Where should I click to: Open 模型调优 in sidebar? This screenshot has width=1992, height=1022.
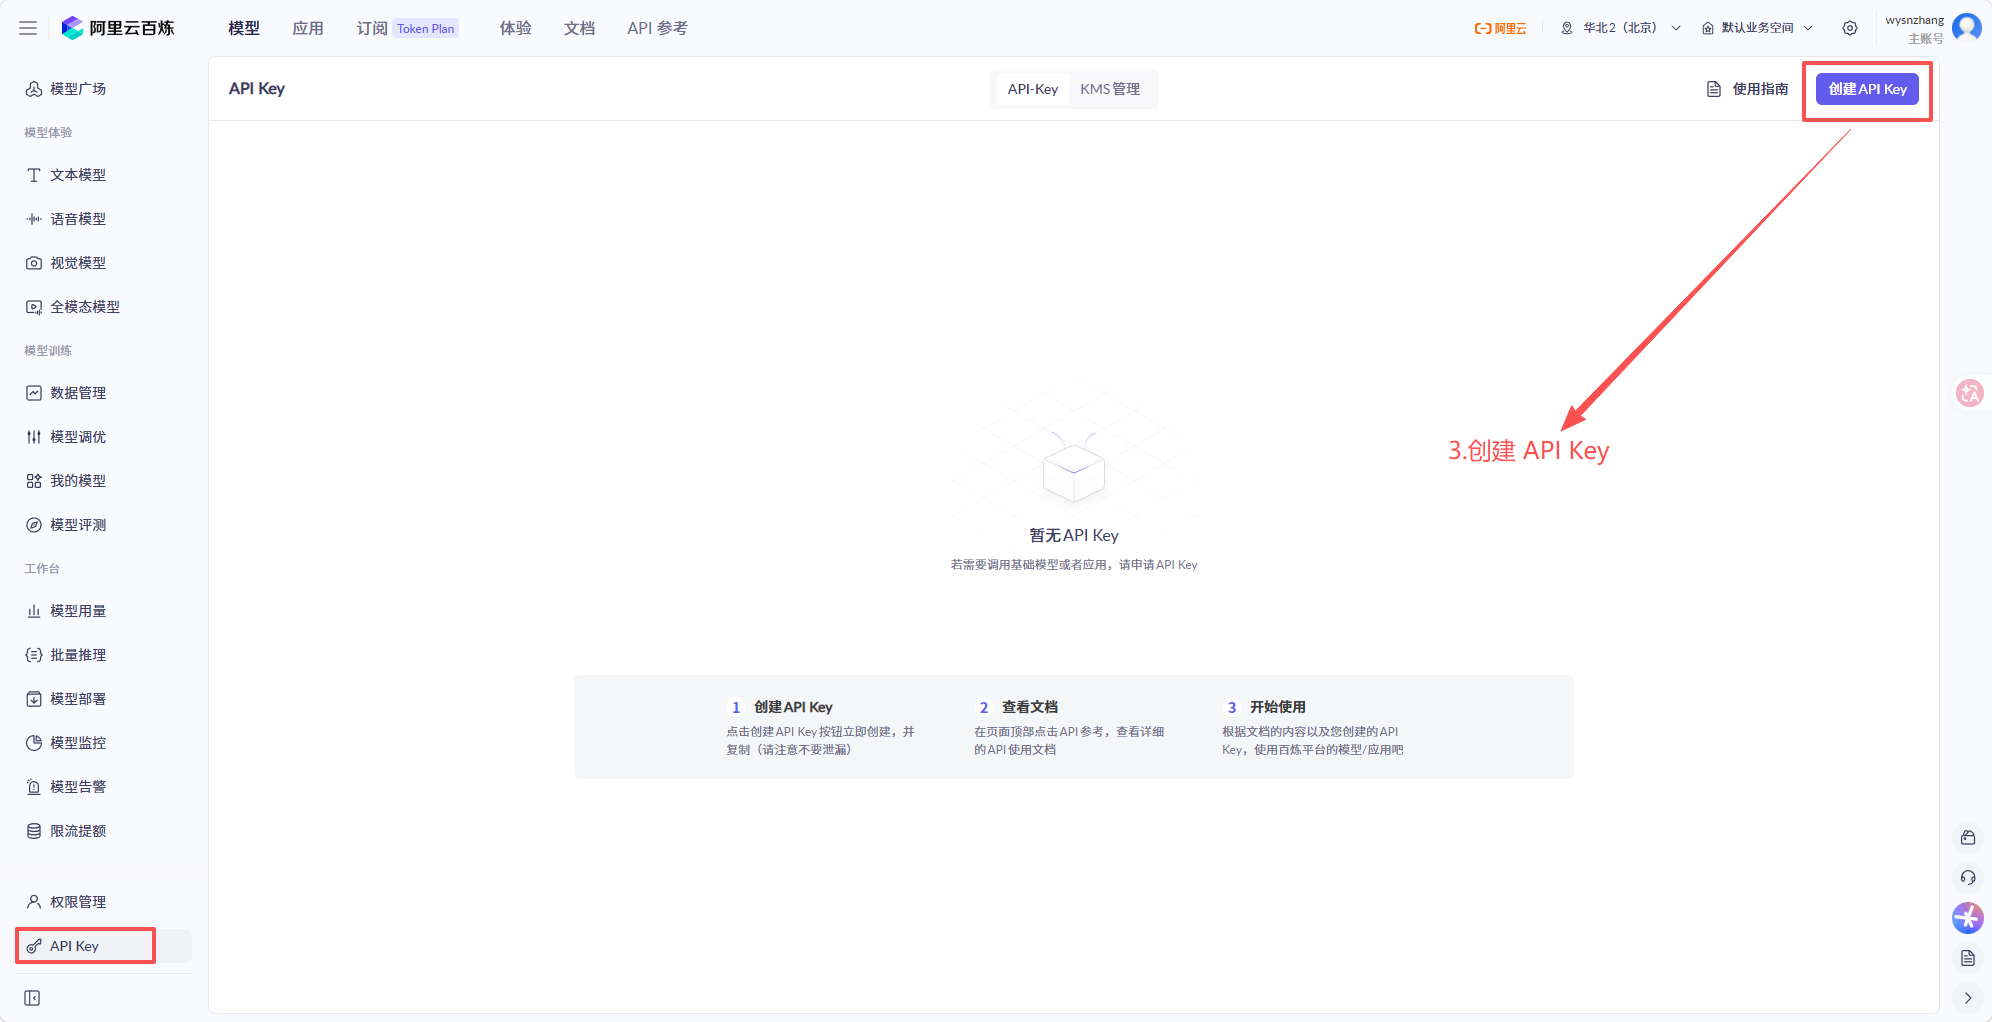[x=104, y=437]
